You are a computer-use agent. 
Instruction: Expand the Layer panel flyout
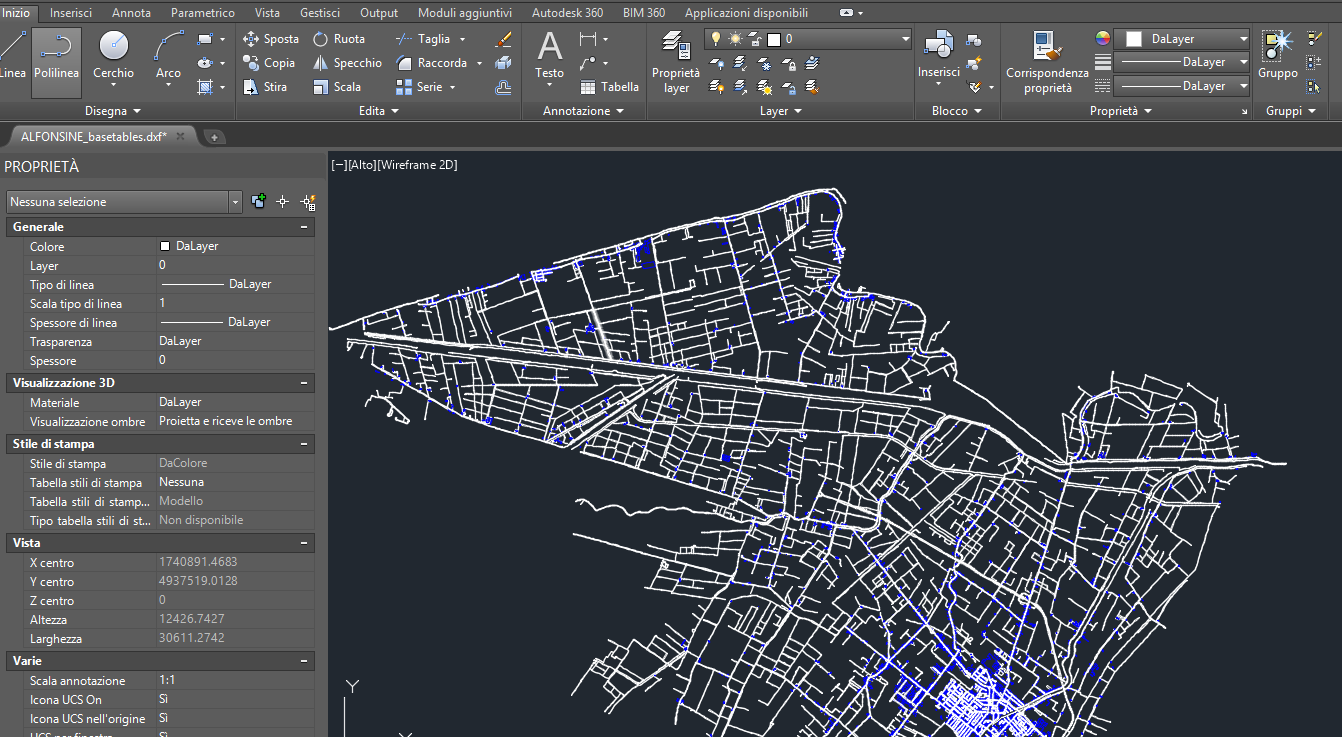[781, 111]
